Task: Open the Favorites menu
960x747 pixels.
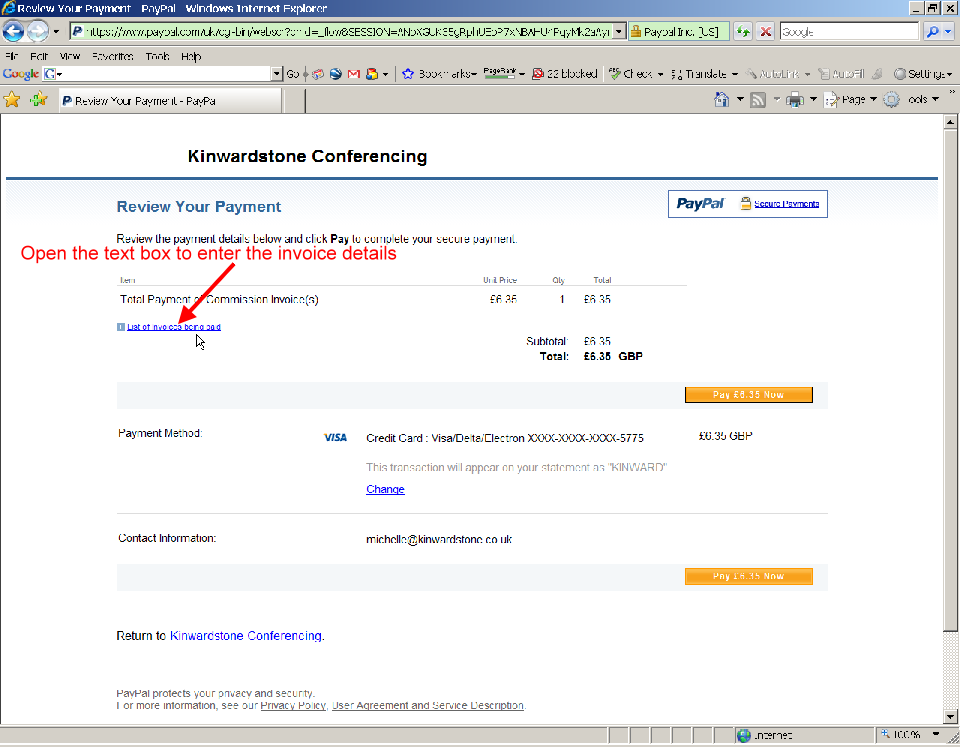Action: (x=113, y=56)
